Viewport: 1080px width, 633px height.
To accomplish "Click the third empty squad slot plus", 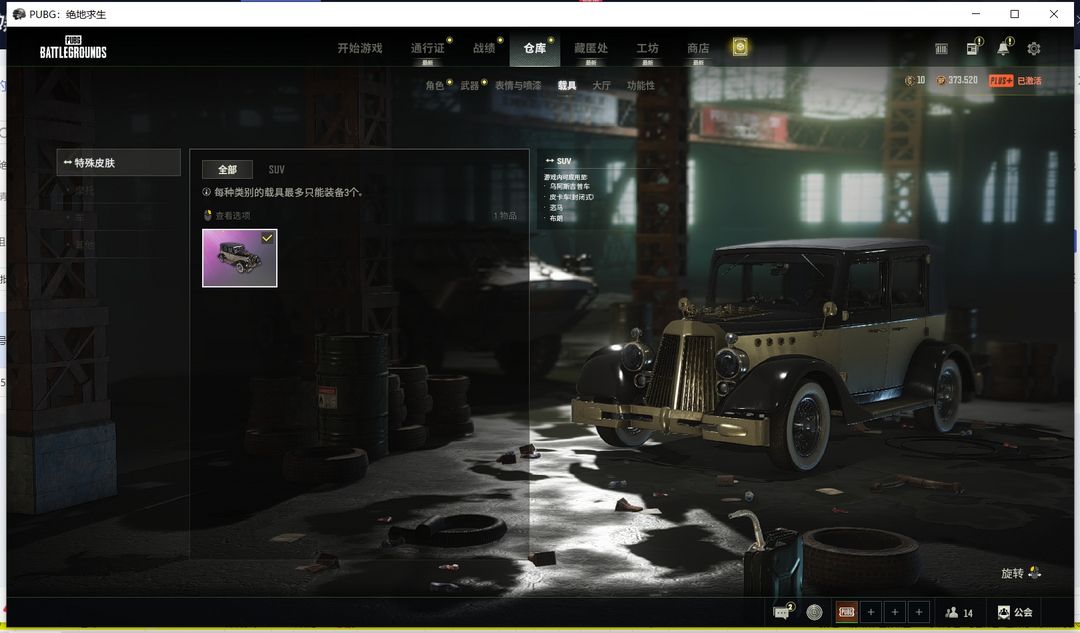I will pos(919,612).
